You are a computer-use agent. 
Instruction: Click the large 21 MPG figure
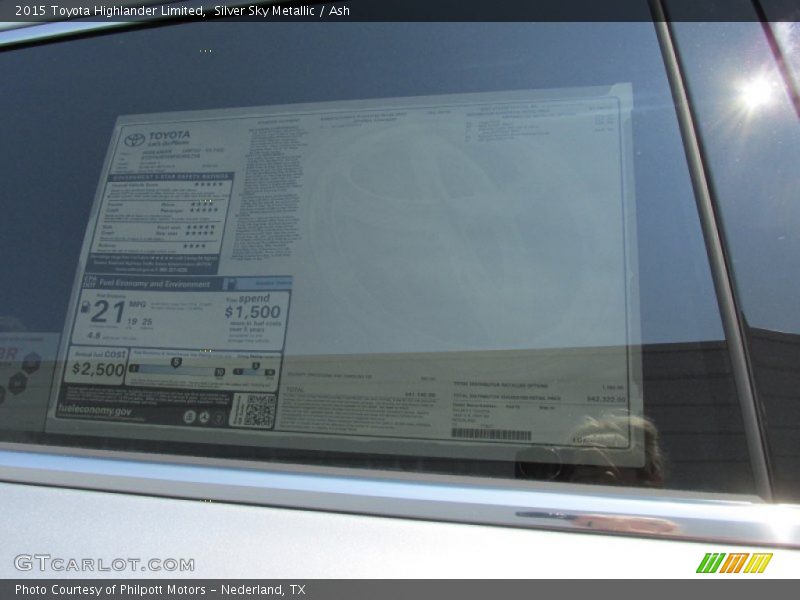tap(110, 312)
